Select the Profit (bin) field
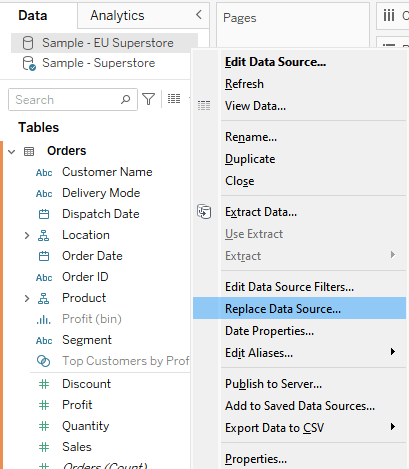Screen dimensions: 409x469 click(92, 319)
